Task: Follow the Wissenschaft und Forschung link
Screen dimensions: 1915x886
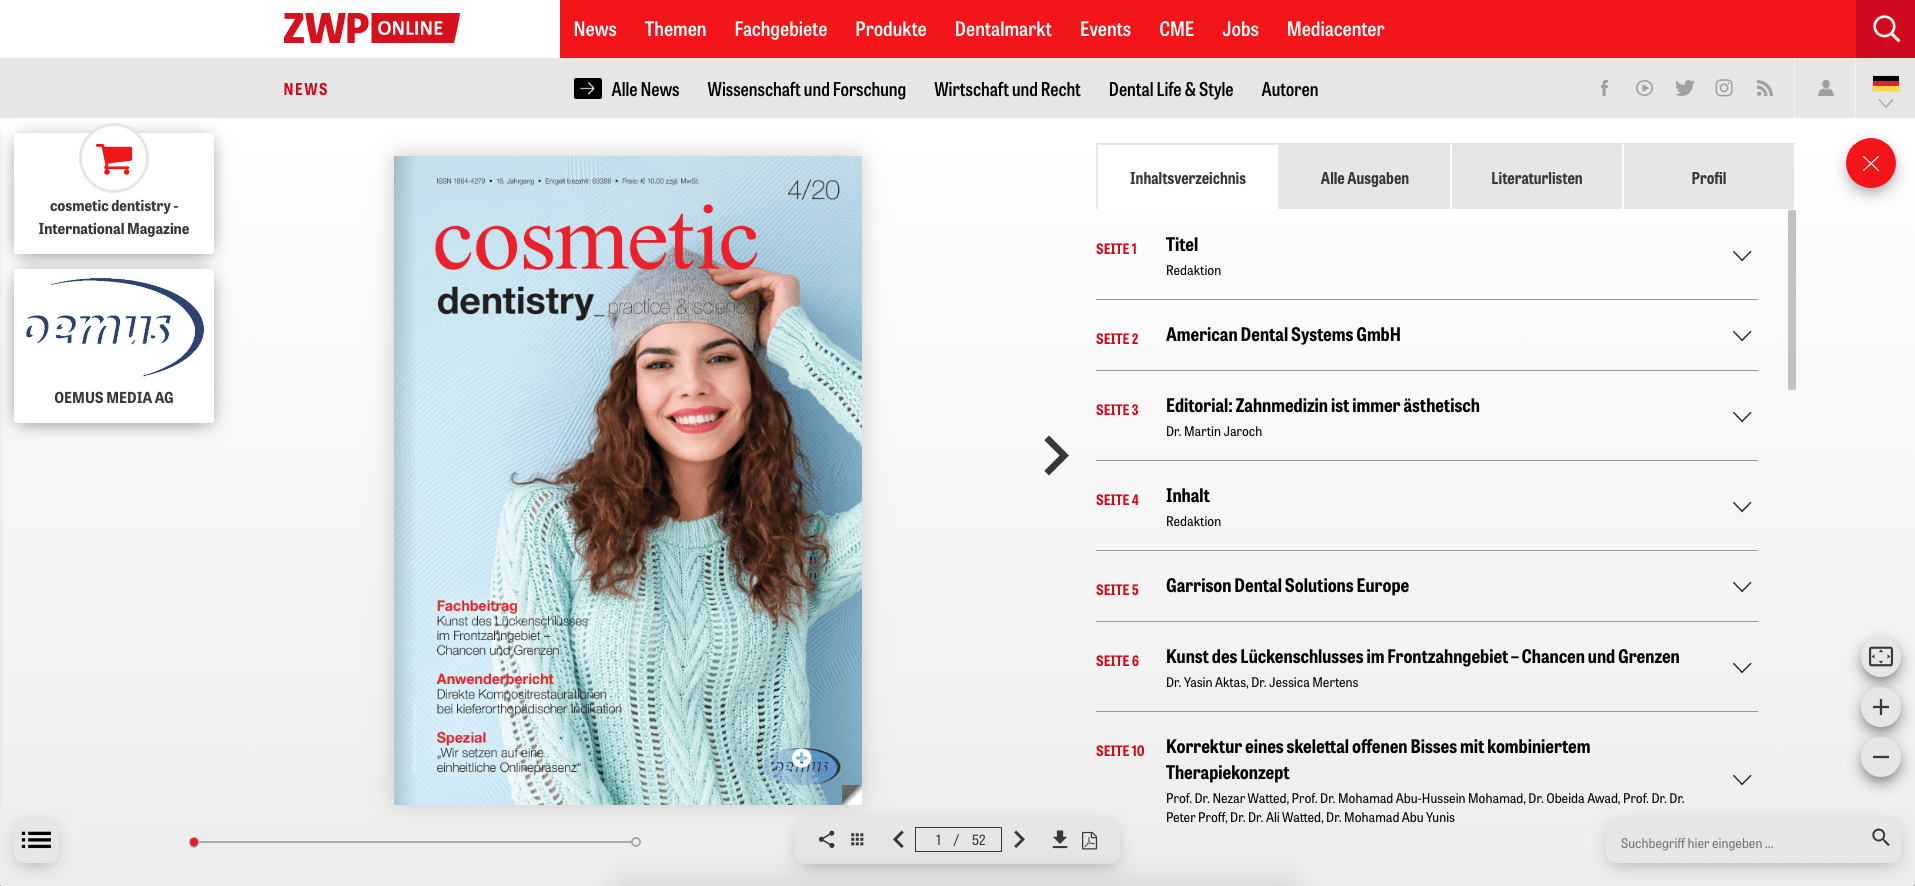Action: (x=806, y=89)
